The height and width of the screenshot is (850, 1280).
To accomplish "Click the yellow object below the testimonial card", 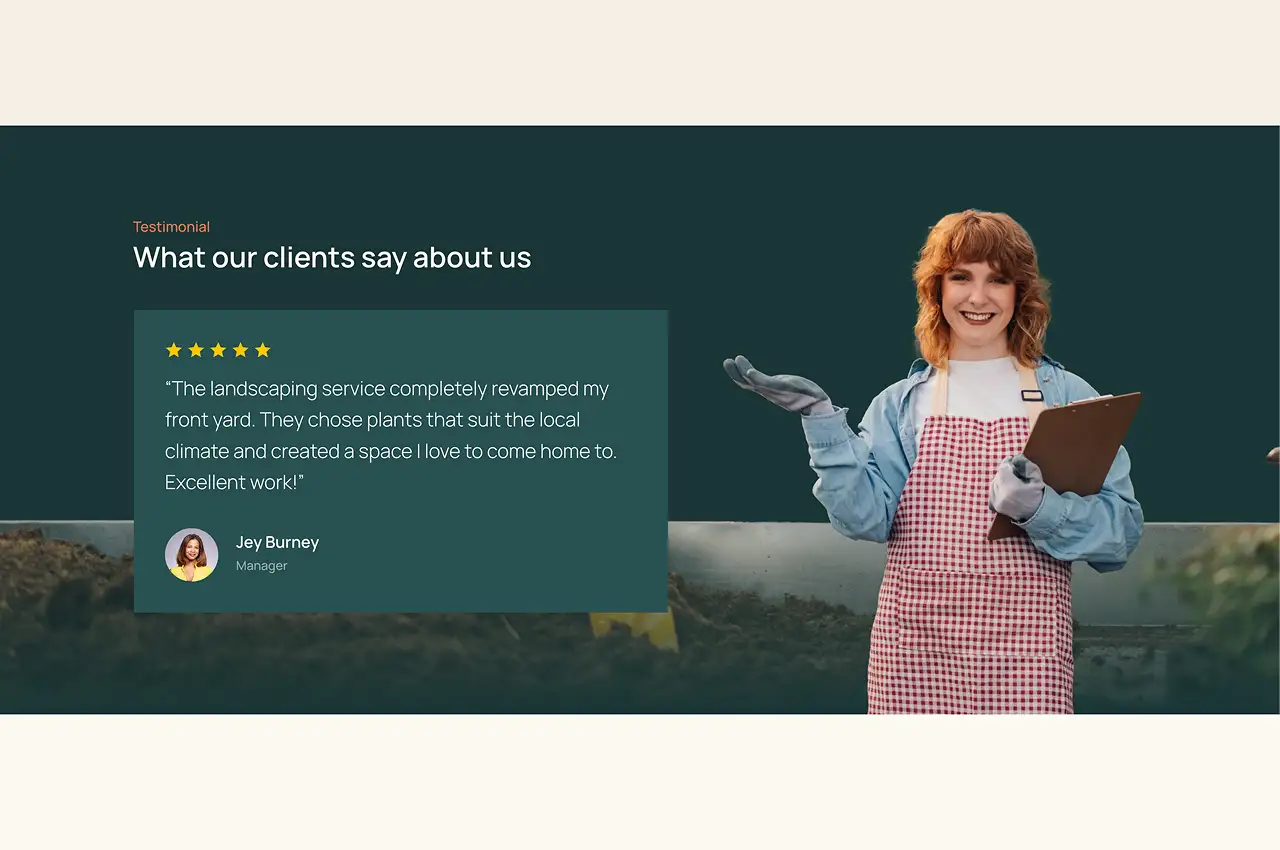I will pos(635,628).
